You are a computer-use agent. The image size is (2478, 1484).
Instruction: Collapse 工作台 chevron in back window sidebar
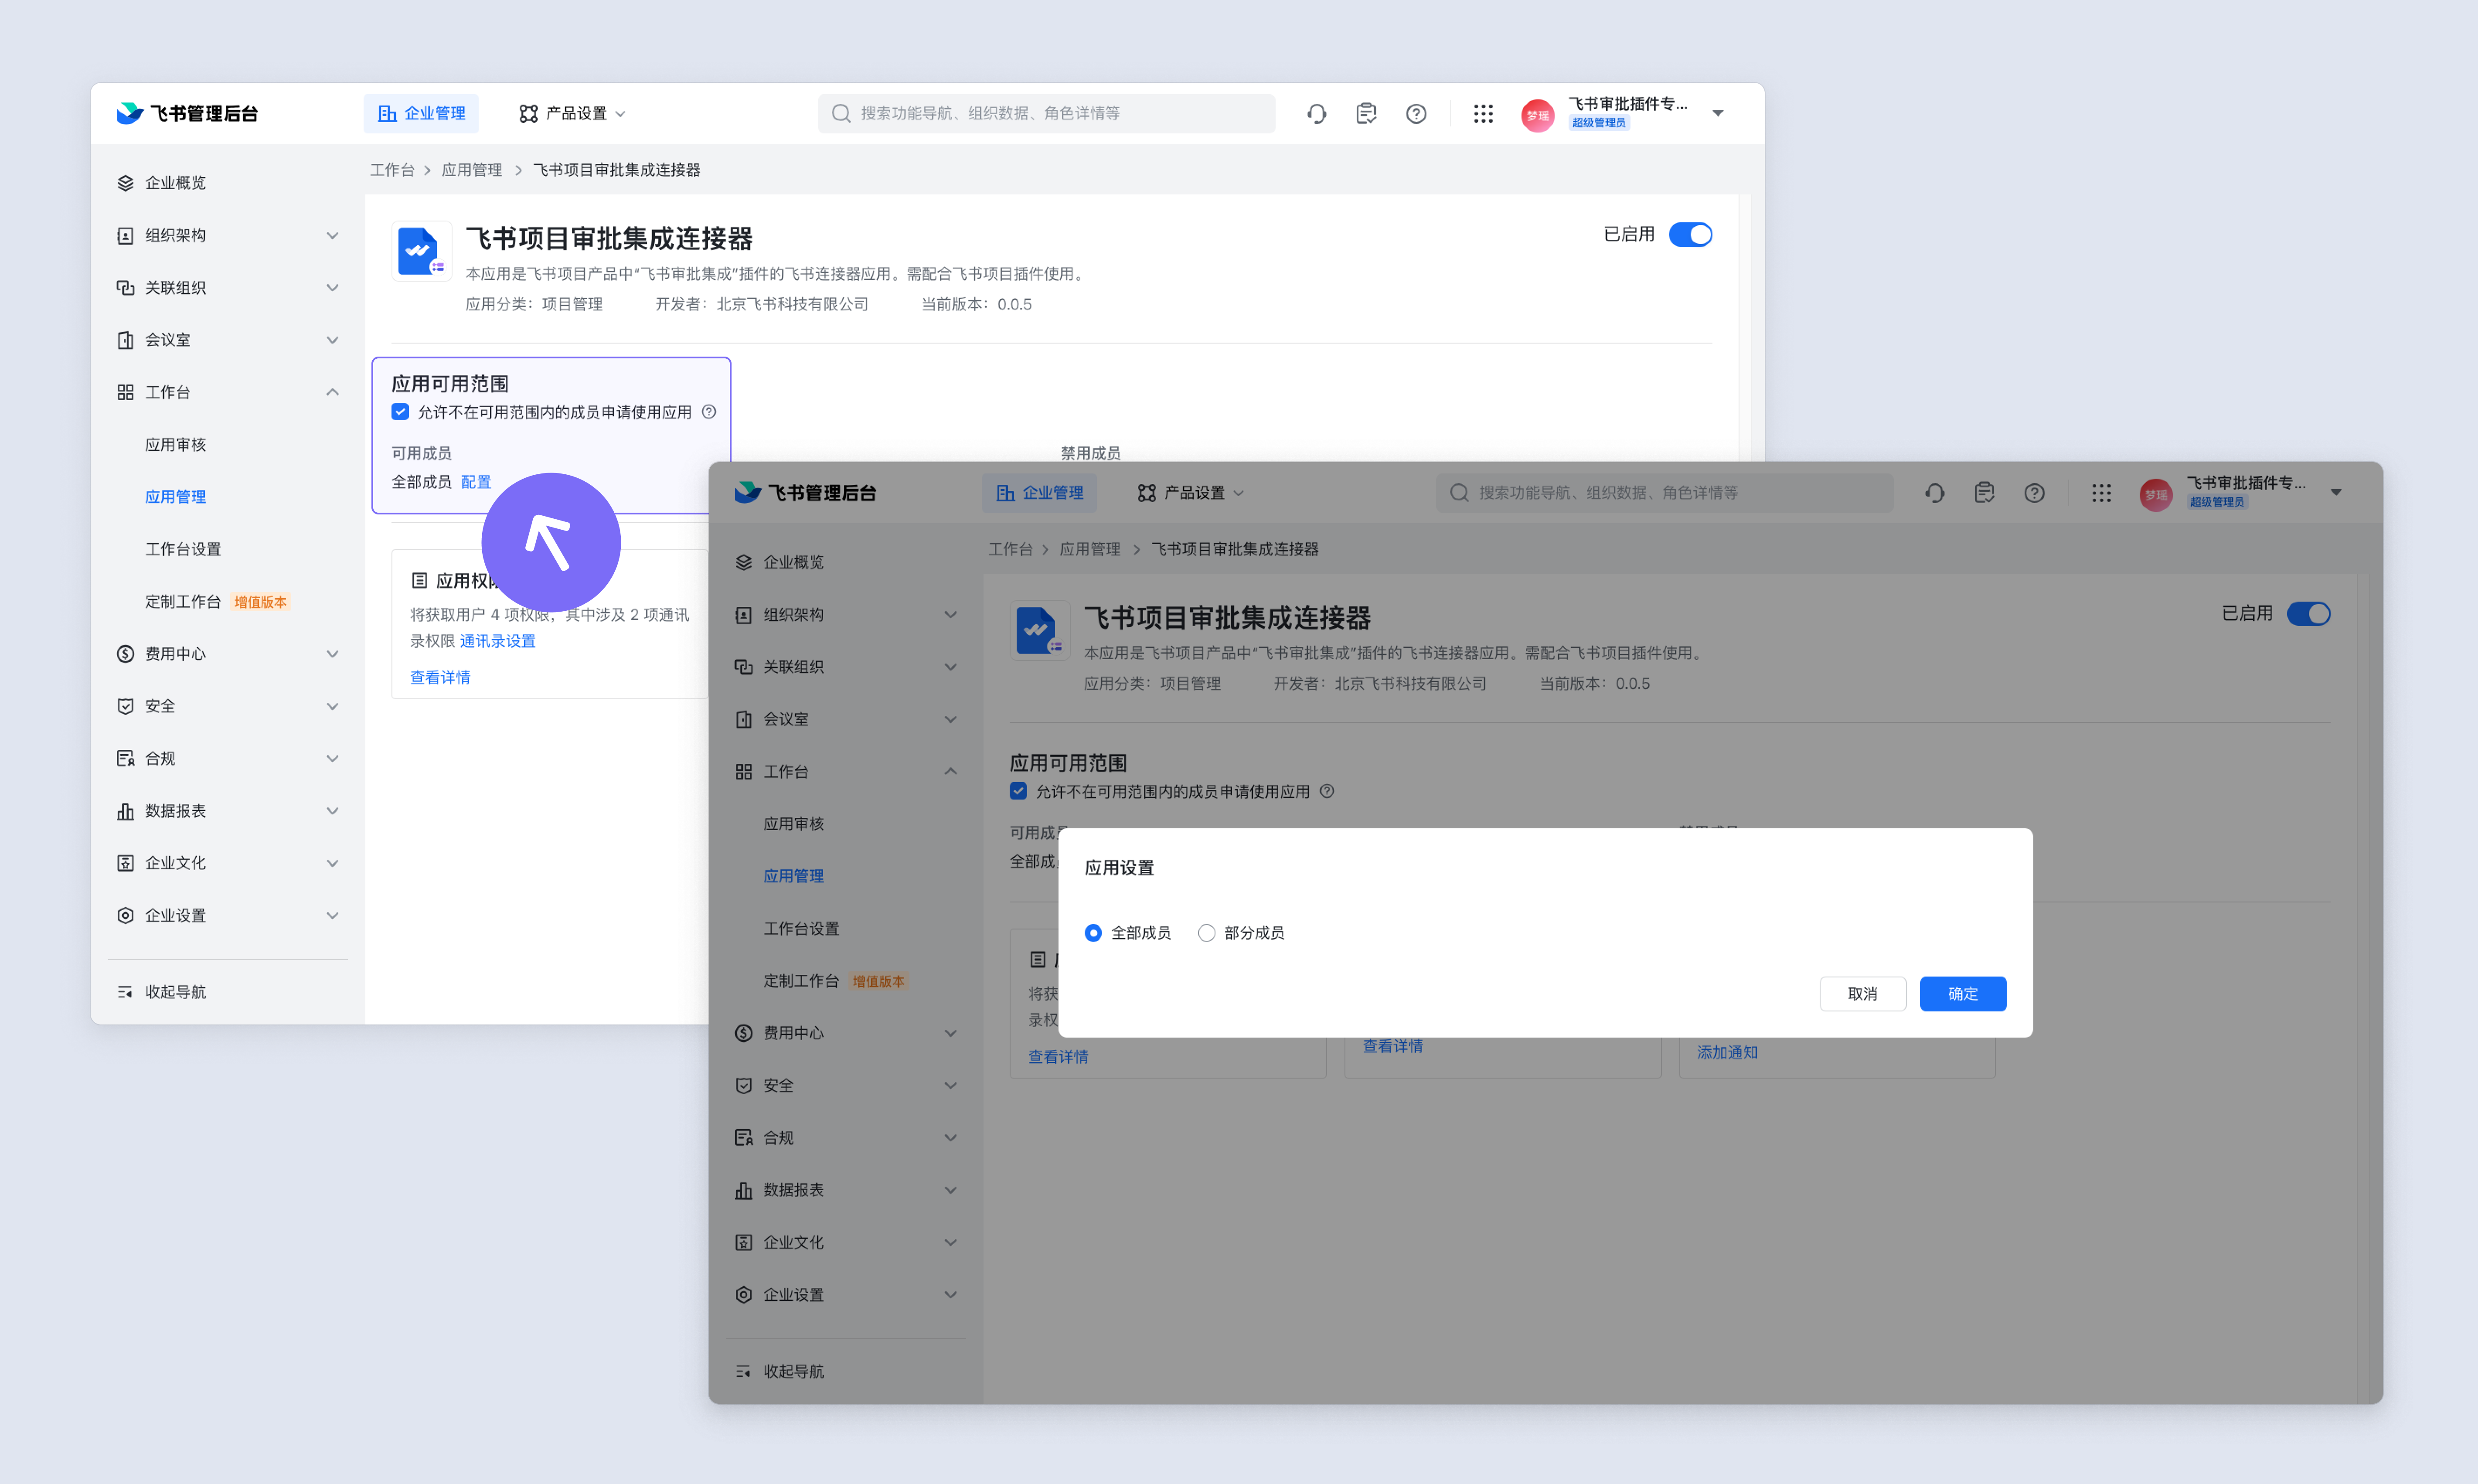[x=332, y=392]
